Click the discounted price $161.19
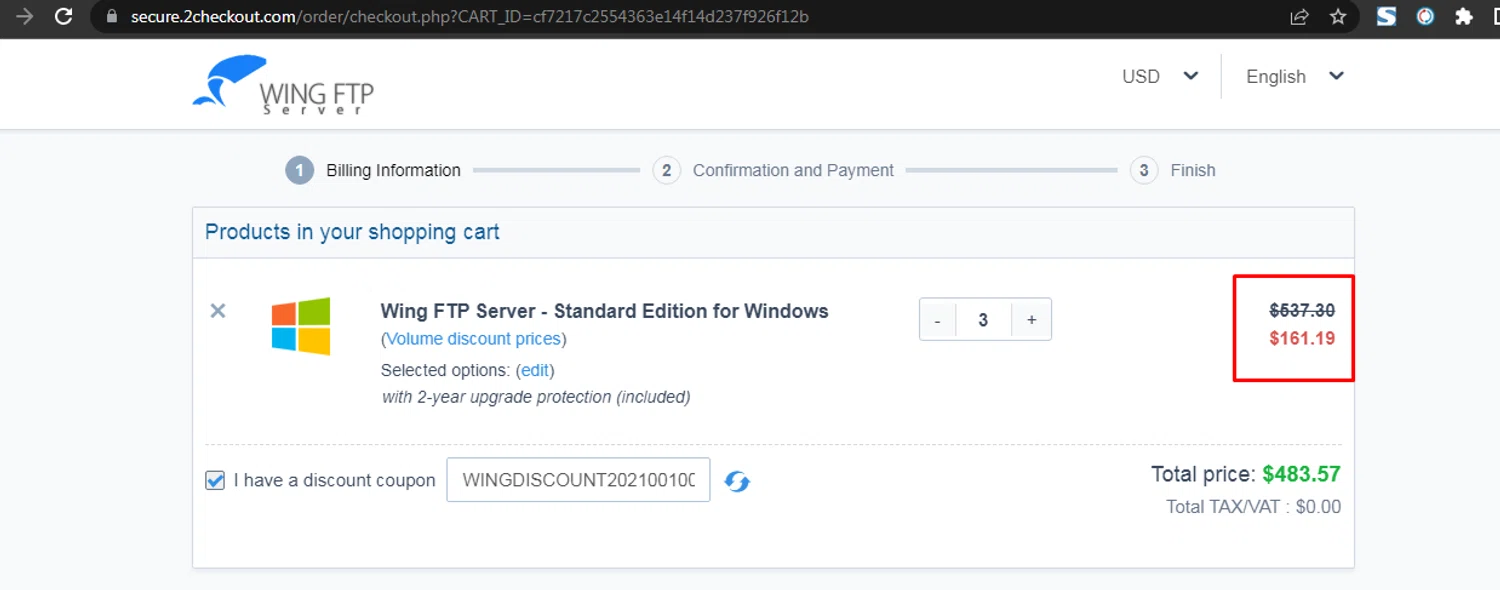The width and height of the screenshot is (1500, 590). point(1302,338)
